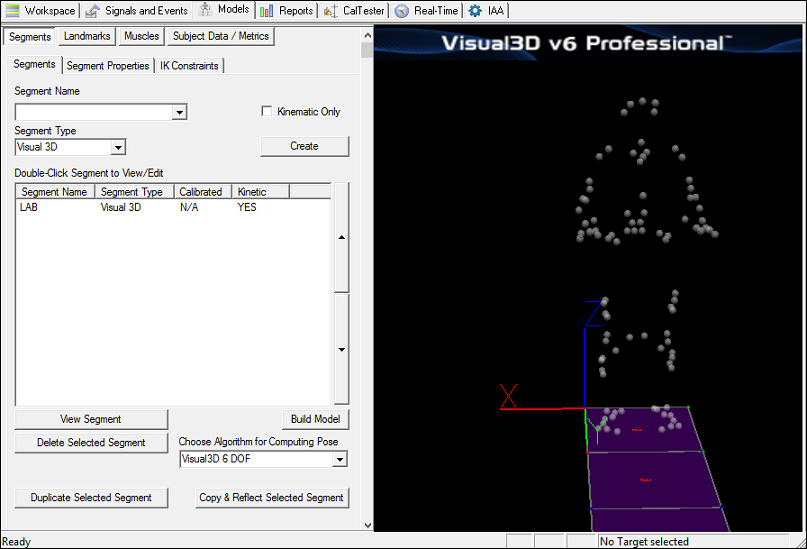
Task: Click the CalTester icon
Action: [x=330, y=10]
